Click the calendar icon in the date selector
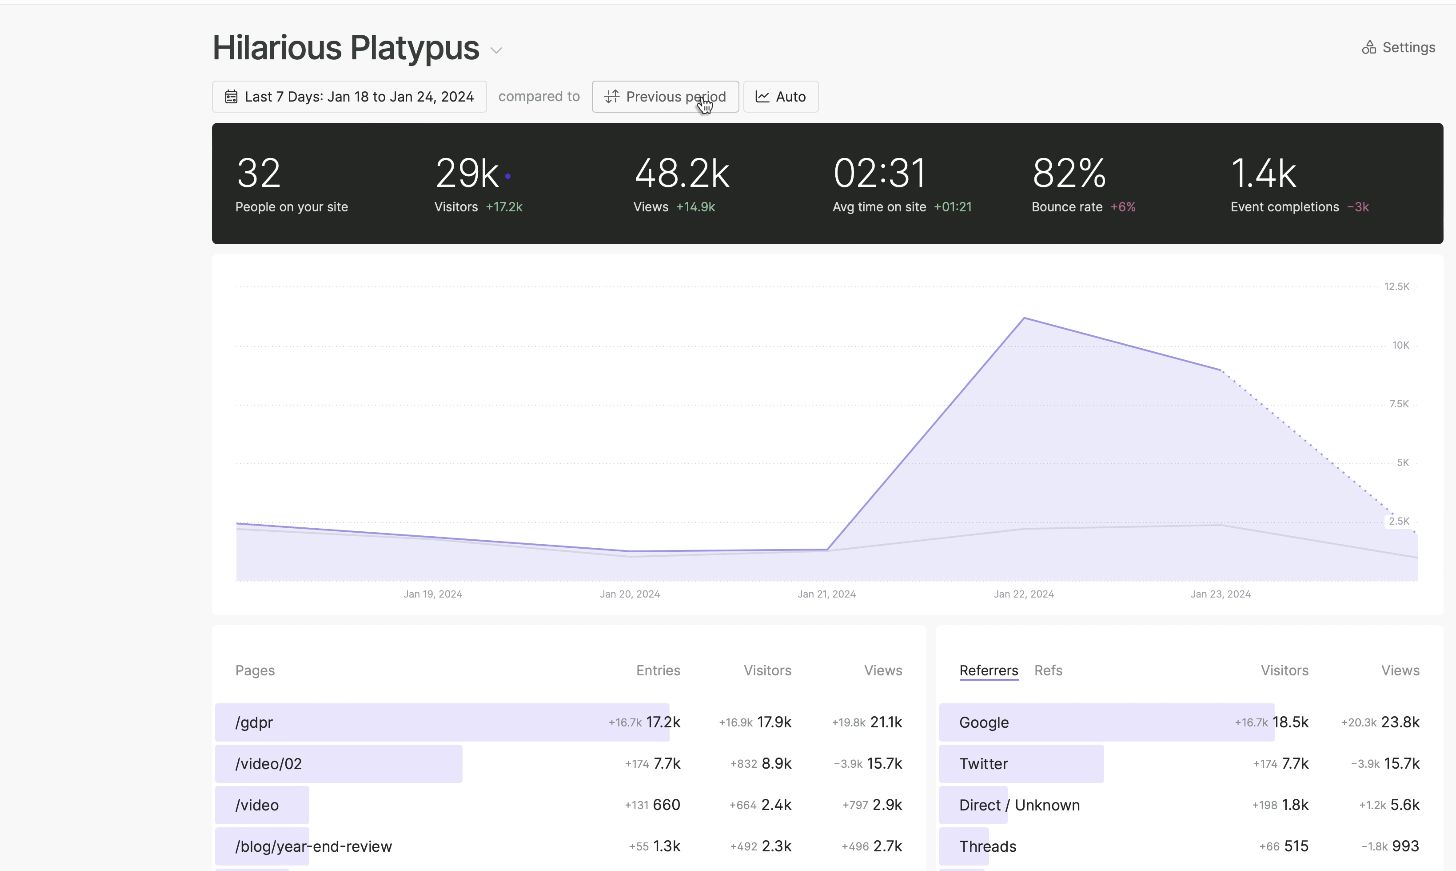This screenshot has height=871, width=1456. pyautogui.click(x=231, y=96)
